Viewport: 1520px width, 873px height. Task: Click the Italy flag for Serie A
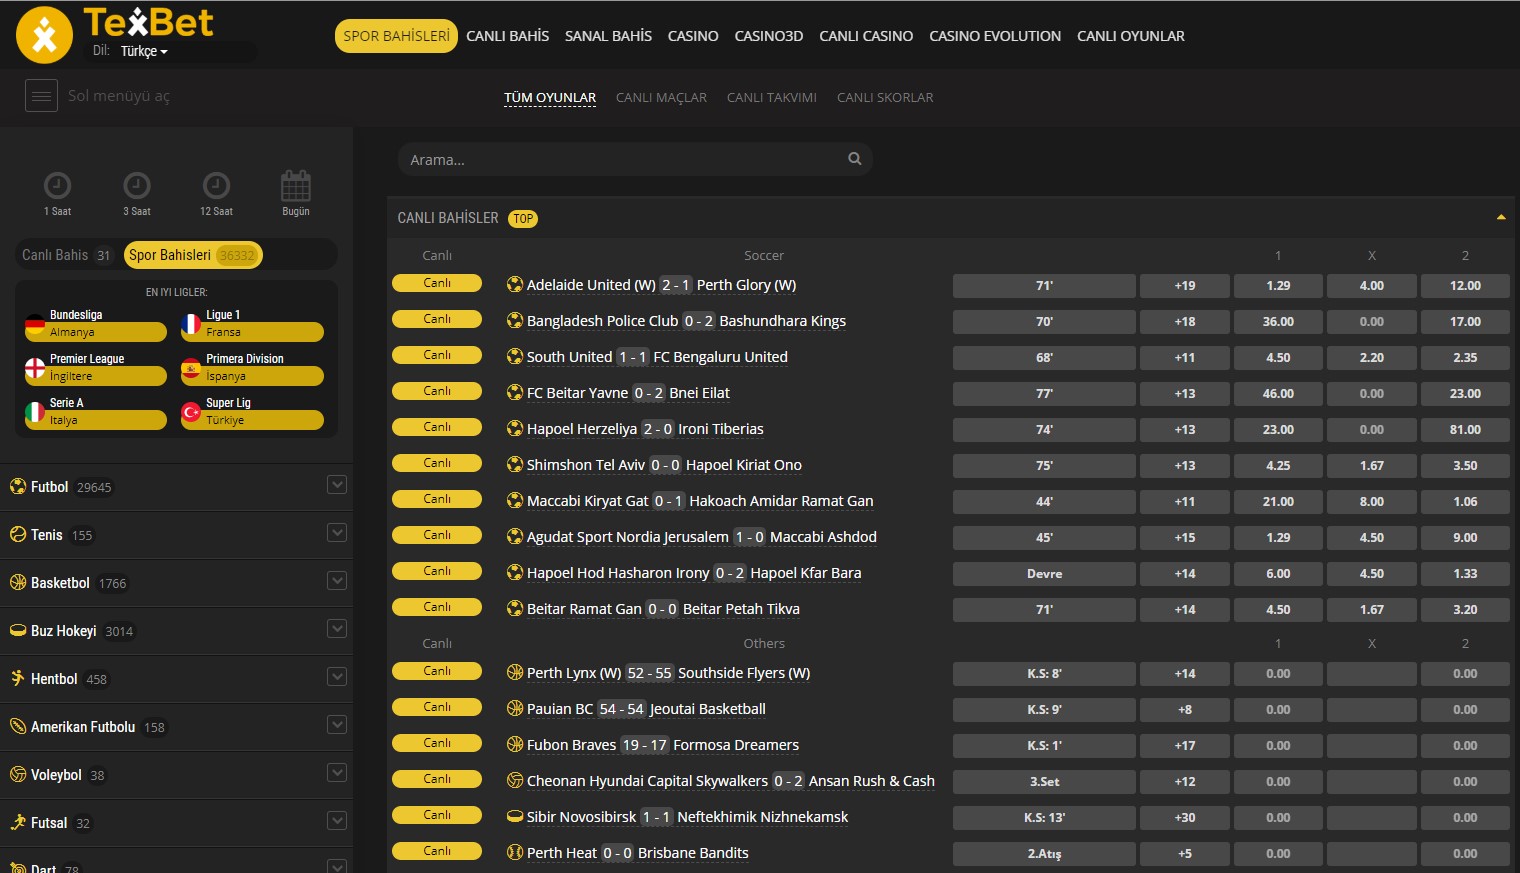coord(35,412)
